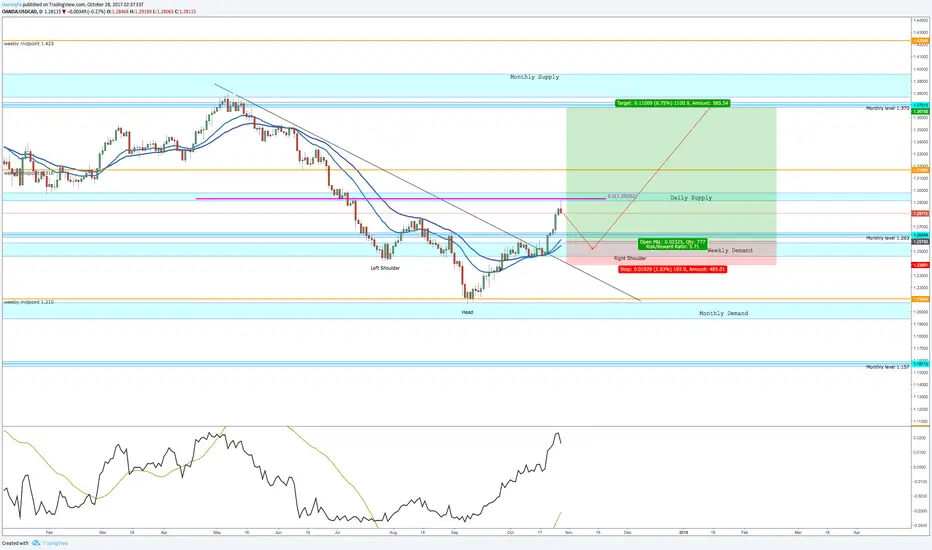The width and height of the screenshot is (932, 550).
Task: Click the red Stop loss label
Action: point(672,269)
